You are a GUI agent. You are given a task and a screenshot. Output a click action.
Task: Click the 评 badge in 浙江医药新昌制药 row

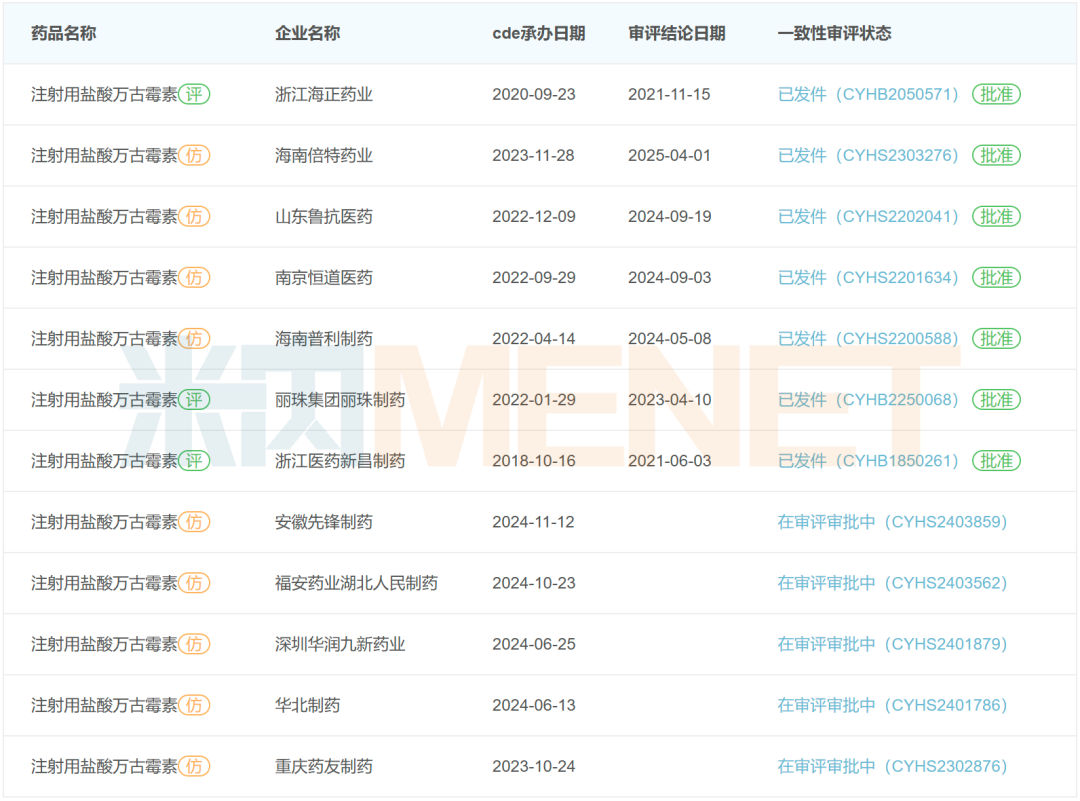[x=194, y=461]
